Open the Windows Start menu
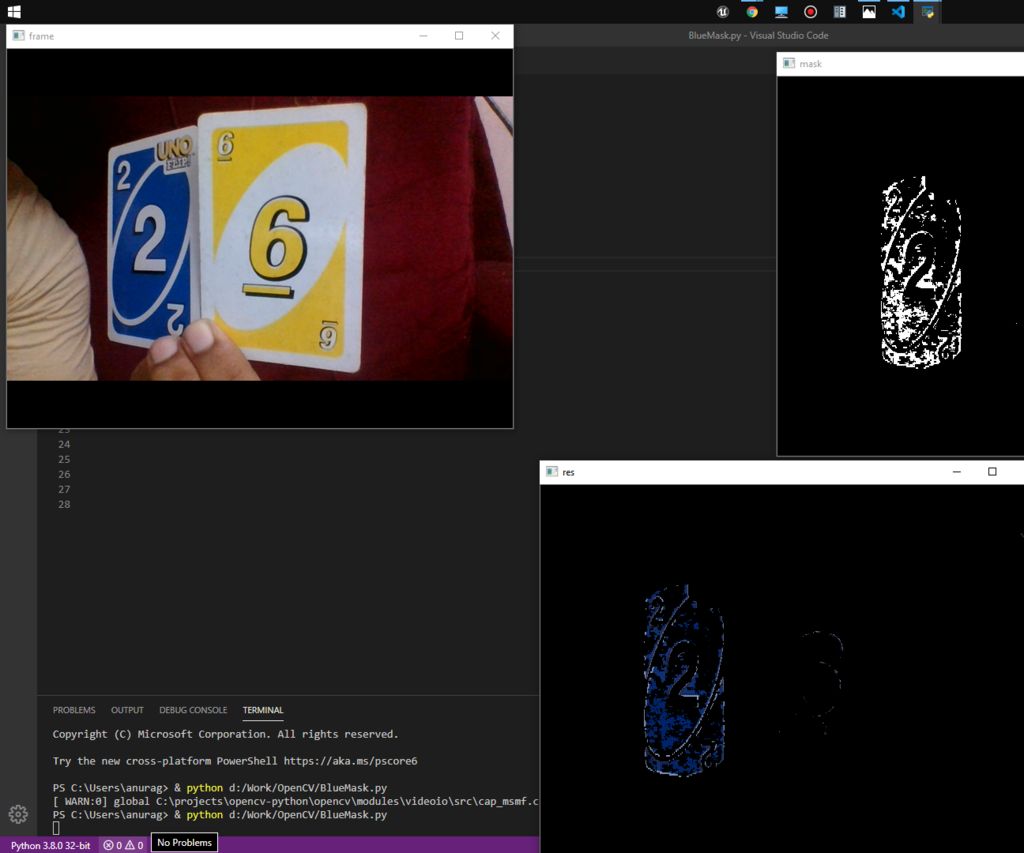The width and height of the screenshot is (1024, 853). (x=13, y=11)
